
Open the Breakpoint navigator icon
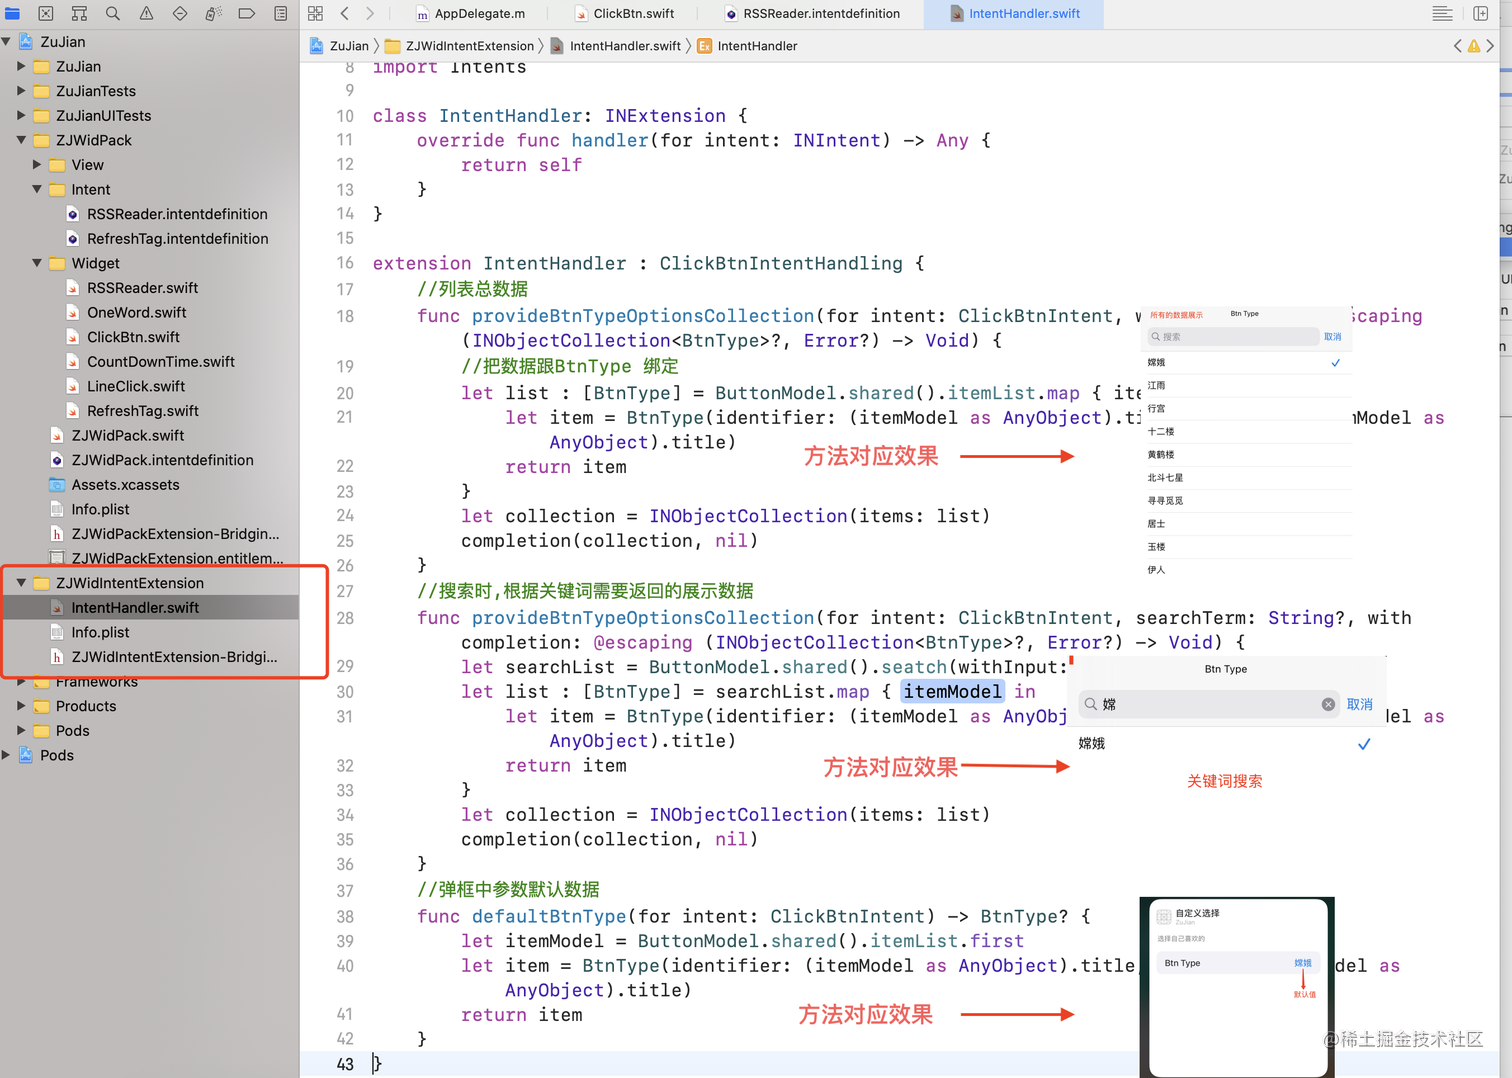coord(247,13)
